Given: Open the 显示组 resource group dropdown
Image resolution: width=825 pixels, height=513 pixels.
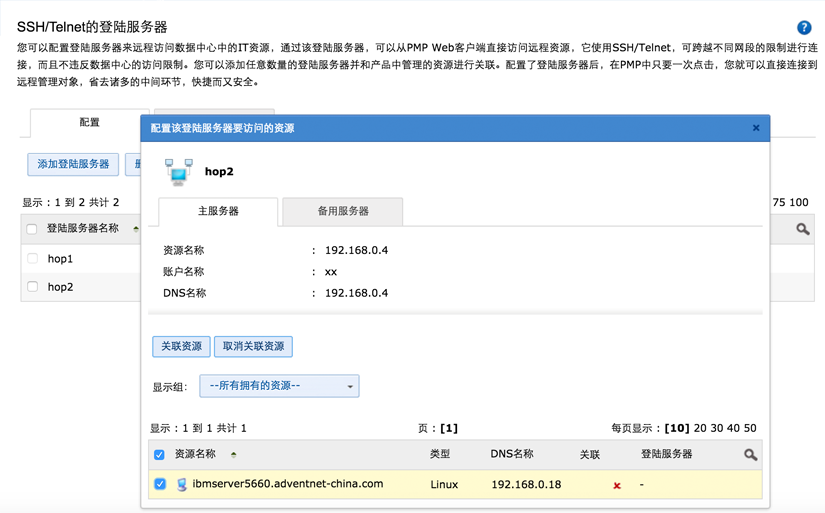Looking at the screenshot, I should pyautogui.click(x=279, y=386).
